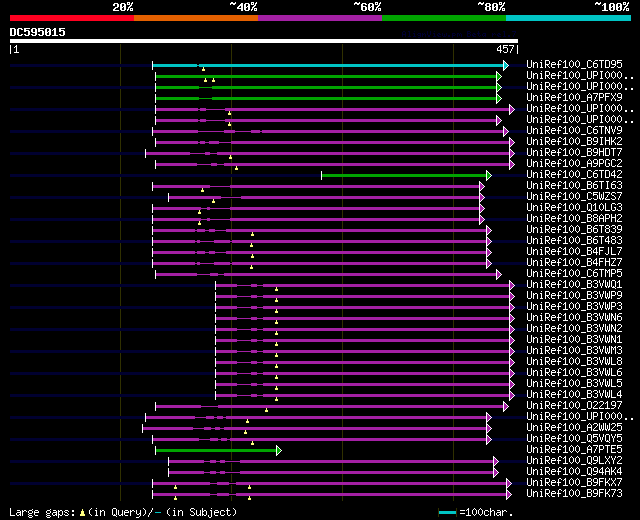Viewport: 640px width, 520px height.
Task: Select the UniRef100_B9FKX7 label
Action: point(574,483)
